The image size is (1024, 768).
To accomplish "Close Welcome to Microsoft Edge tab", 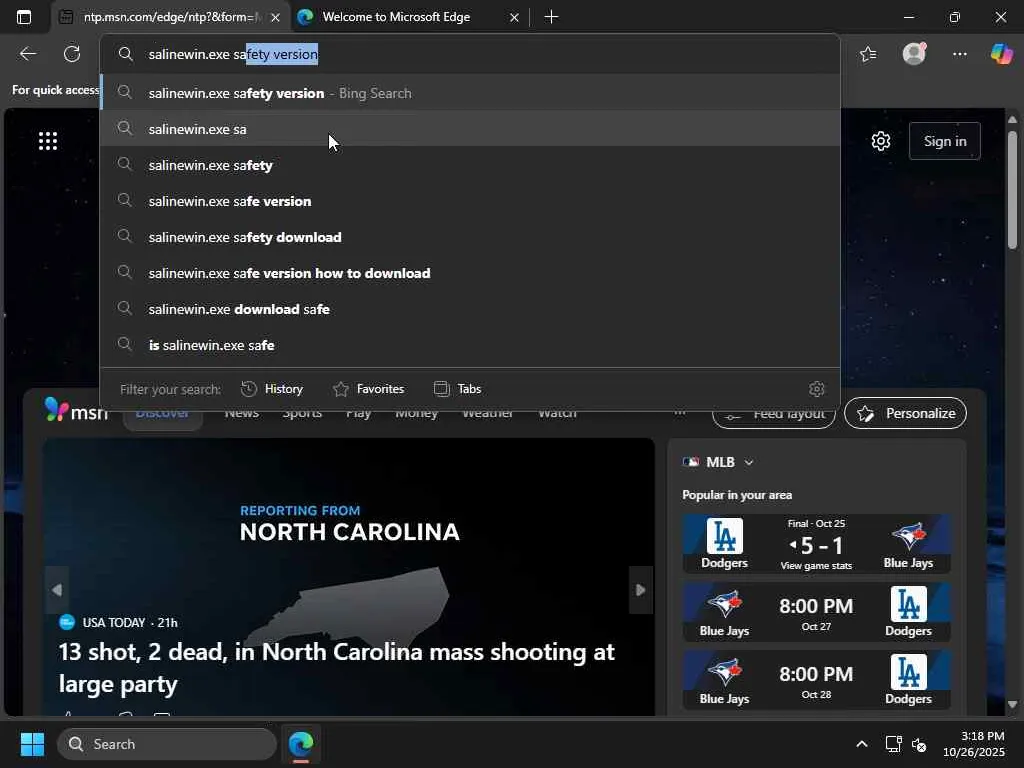I will point(515,18).
